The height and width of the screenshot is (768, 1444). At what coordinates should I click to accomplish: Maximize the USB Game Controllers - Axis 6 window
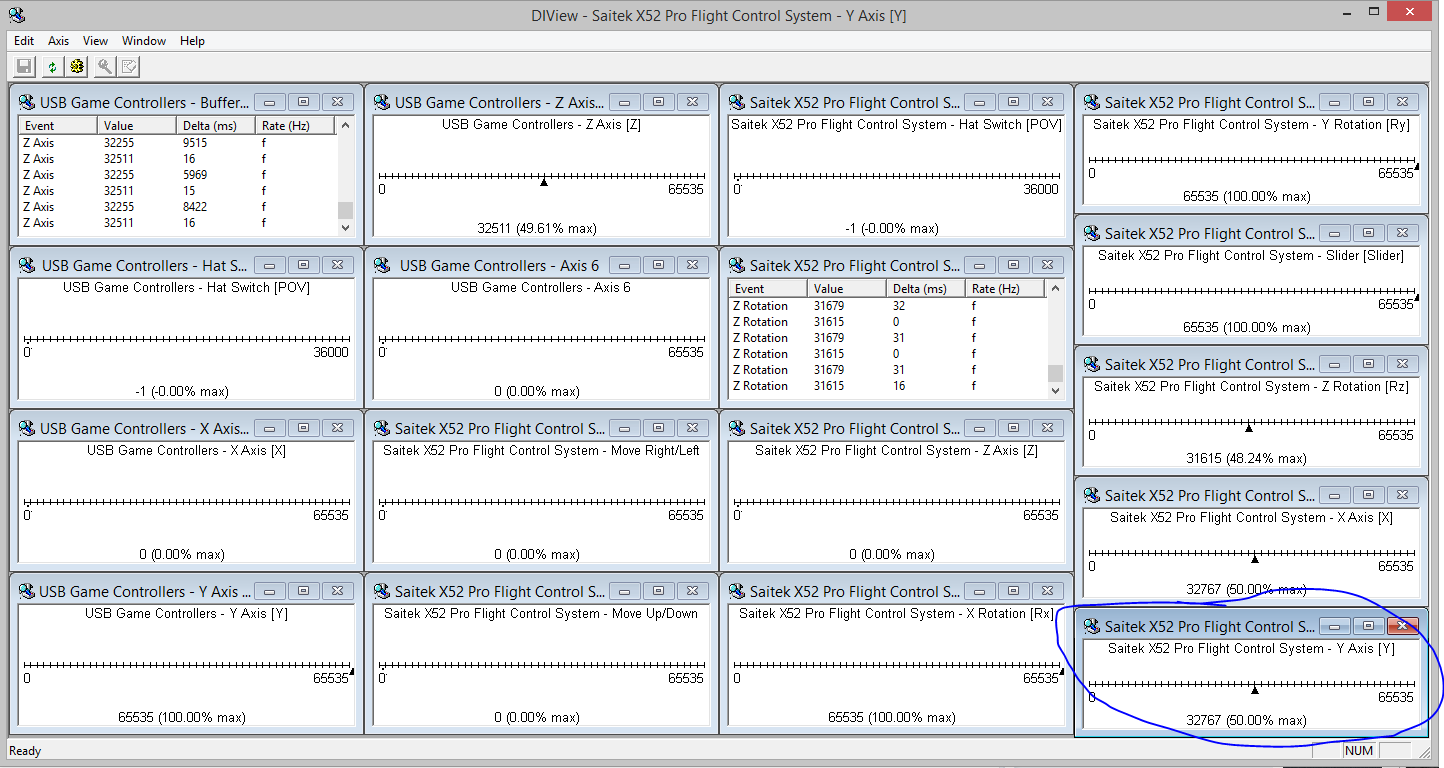[x=658, y=265]
